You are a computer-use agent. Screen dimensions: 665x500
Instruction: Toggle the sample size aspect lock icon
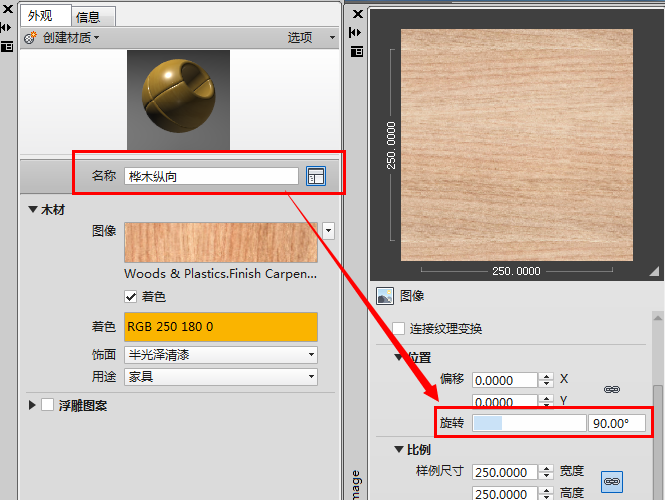tap(612, 481)
